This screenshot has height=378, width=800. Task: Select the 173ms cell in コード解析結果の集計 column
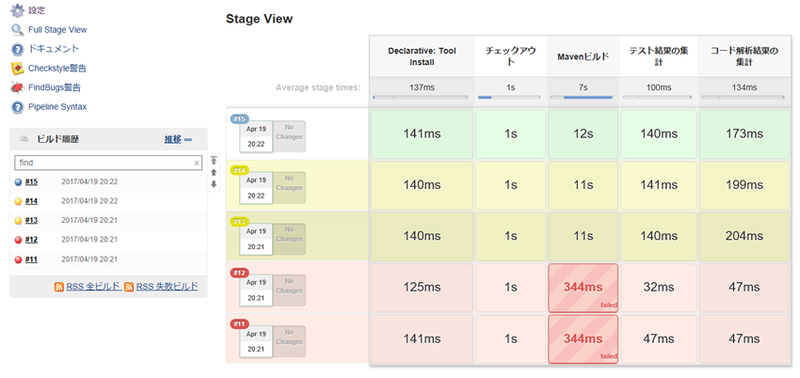point(744,134)
